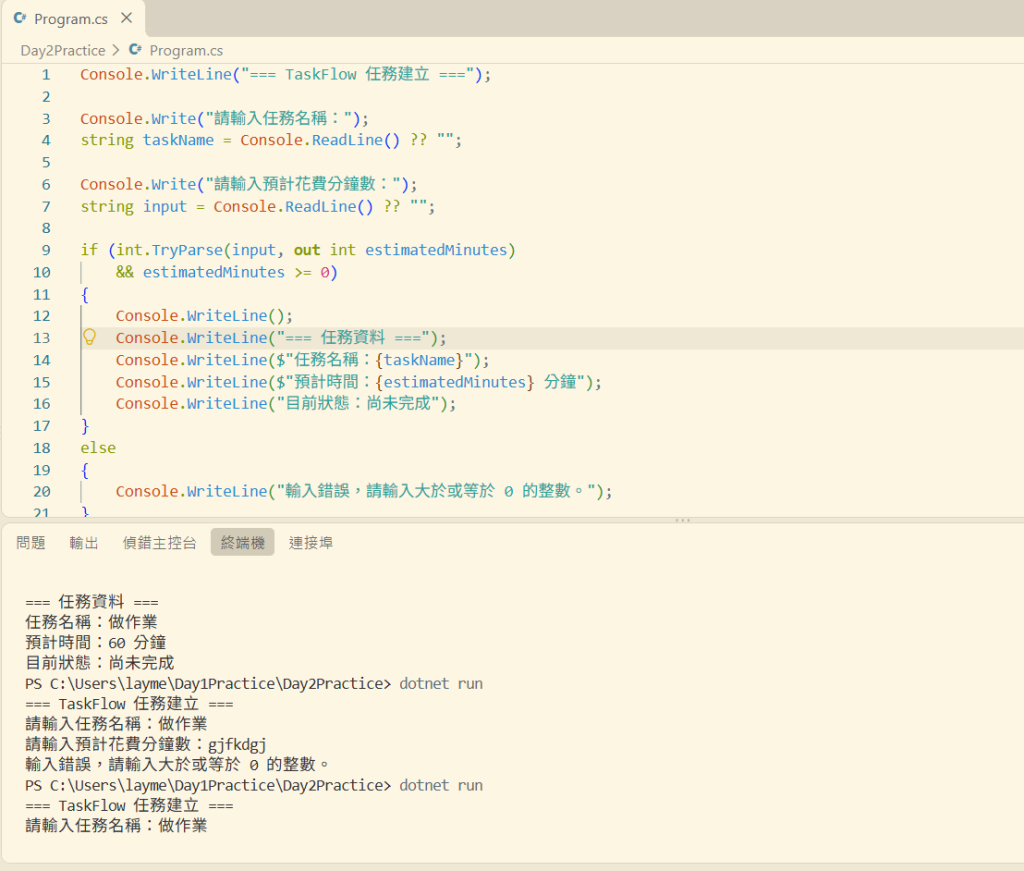Click line number 9 in the gutter

click(46, 250)
